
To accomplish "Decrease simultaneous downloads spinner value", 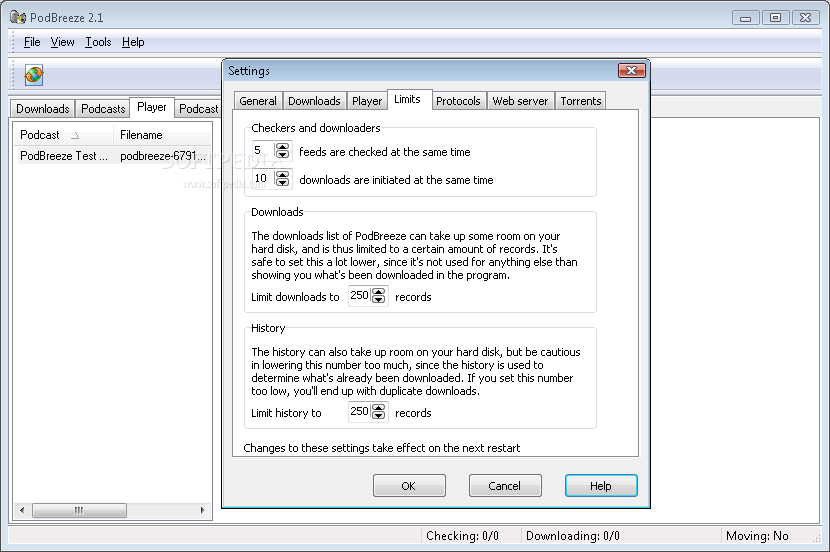I will click(283, 183).
